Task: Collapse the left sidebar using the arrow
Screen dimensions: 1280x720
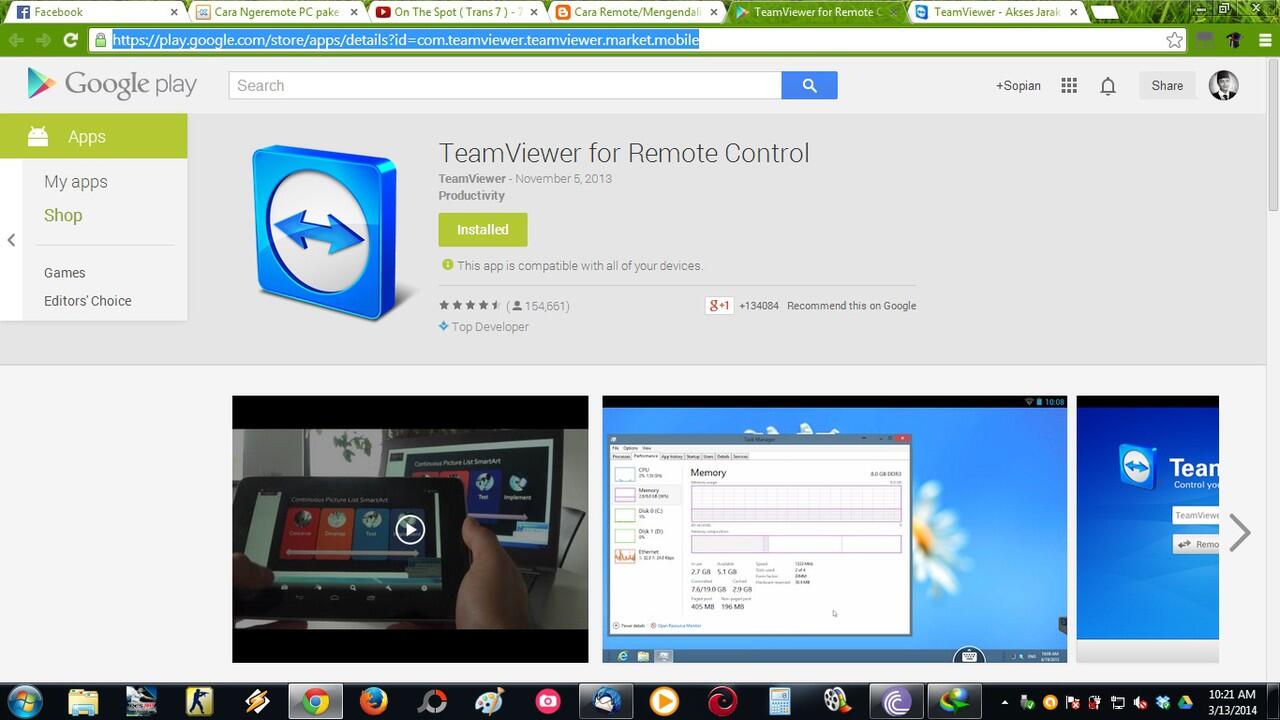Action: click(11, 240)
